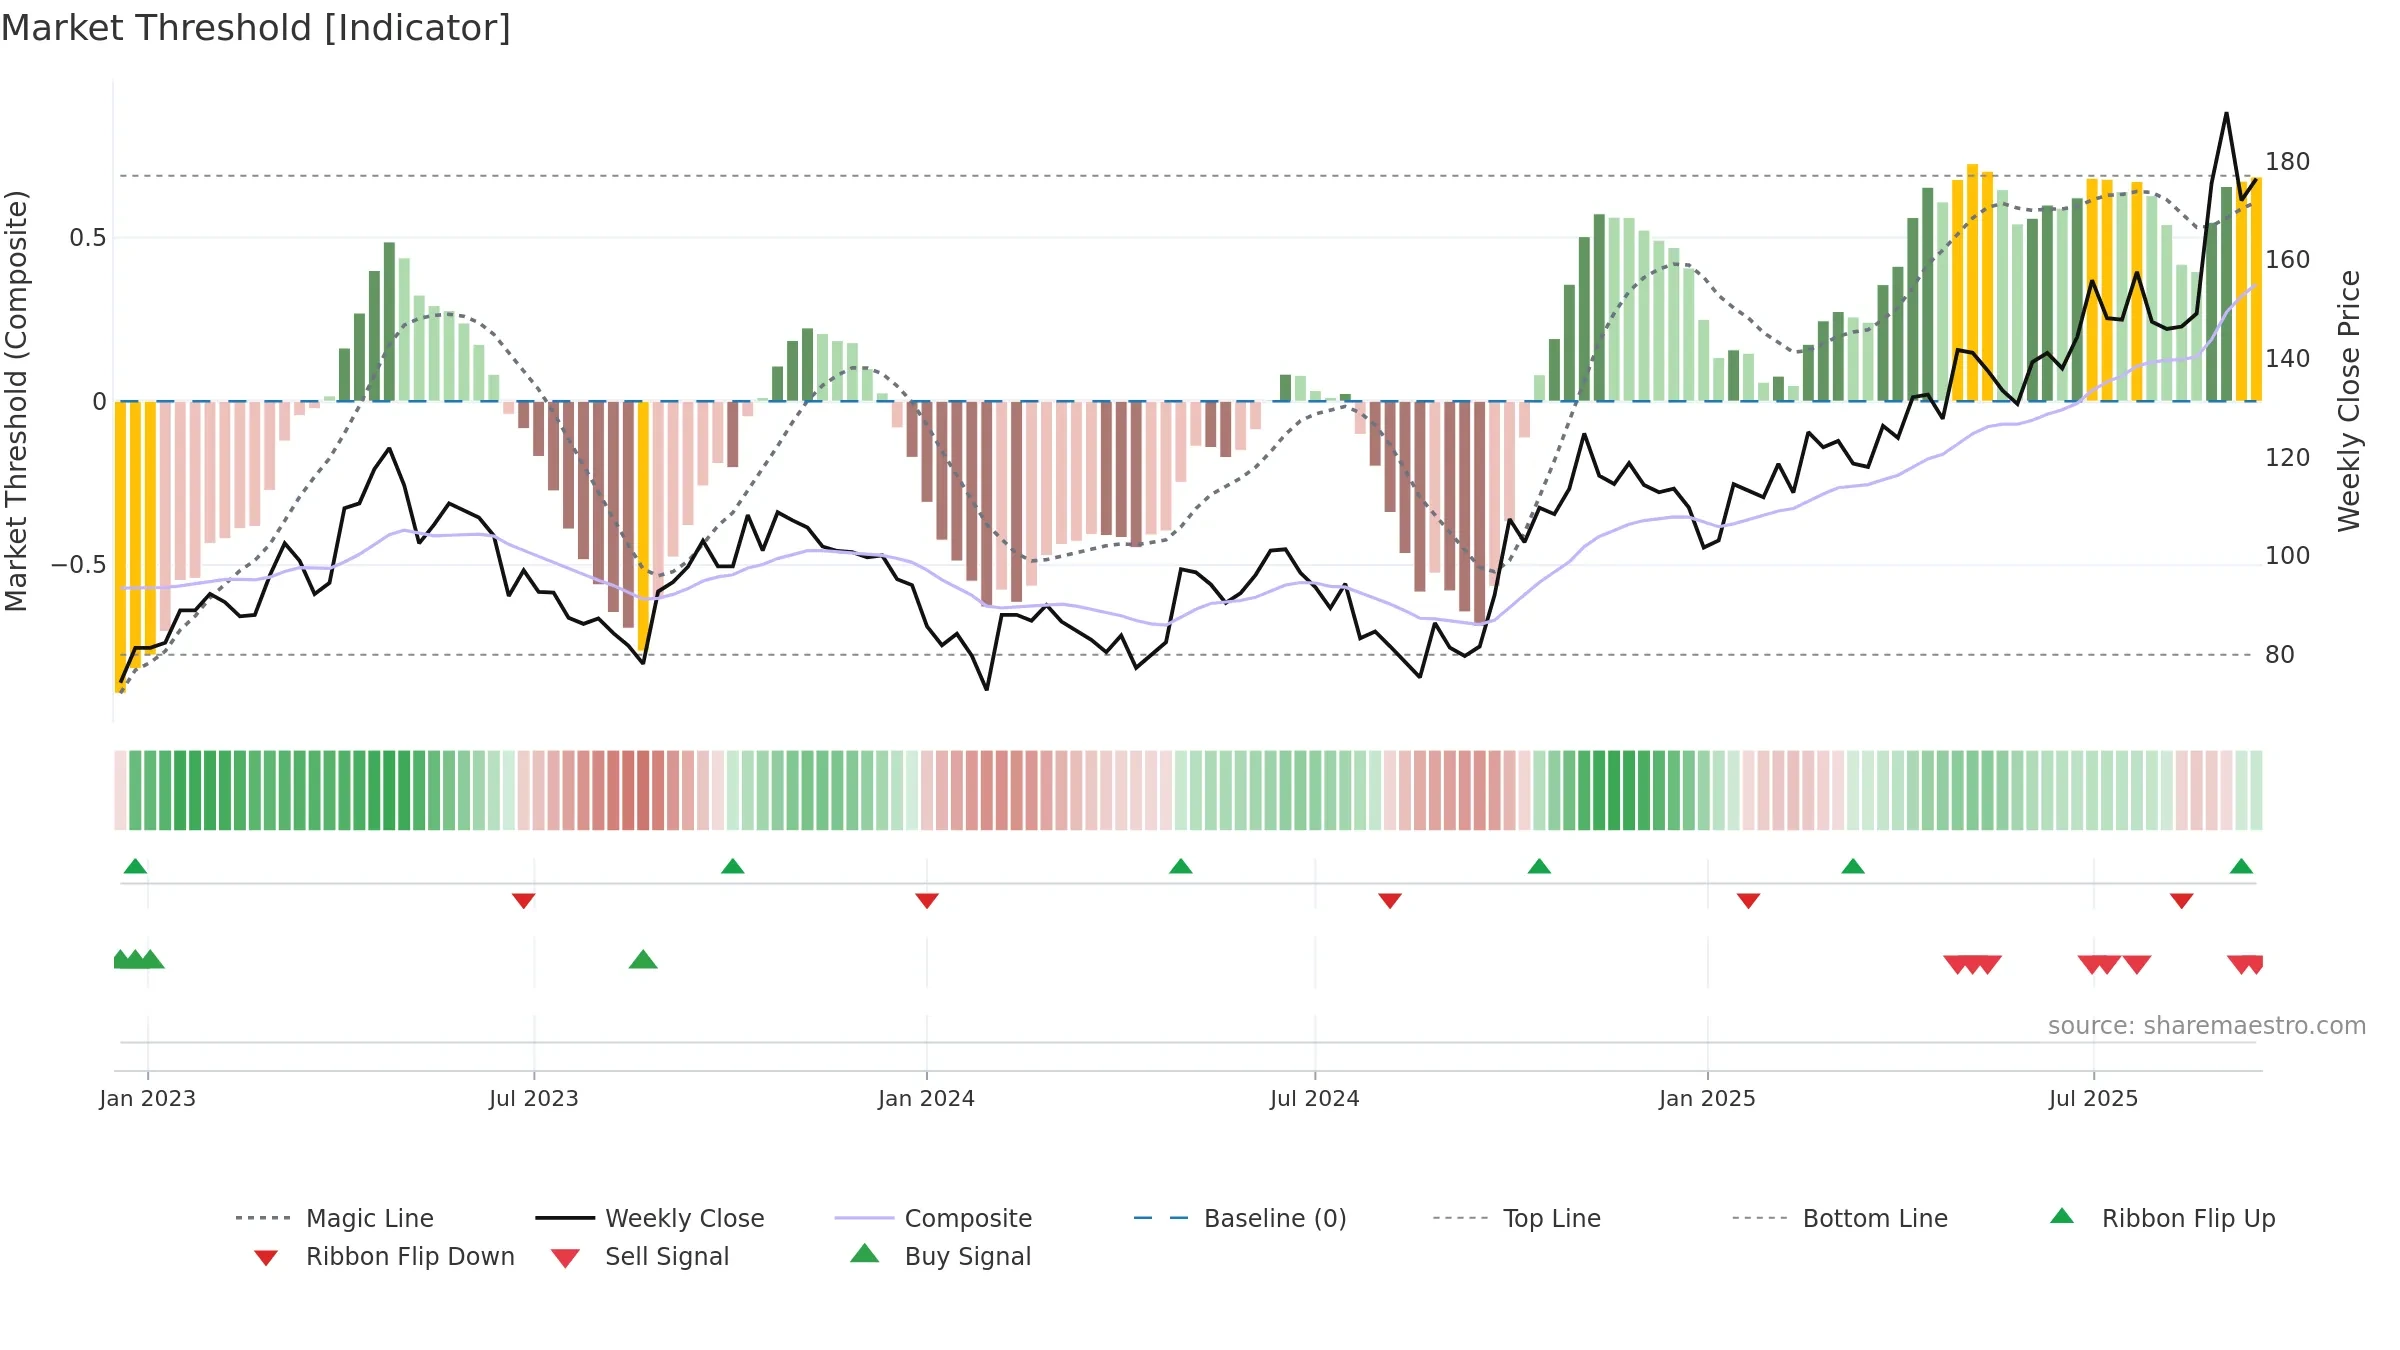Click the Jan 2025 x-axis label
This screenshot has width=2400, height=1350.
[1707, 1098]
